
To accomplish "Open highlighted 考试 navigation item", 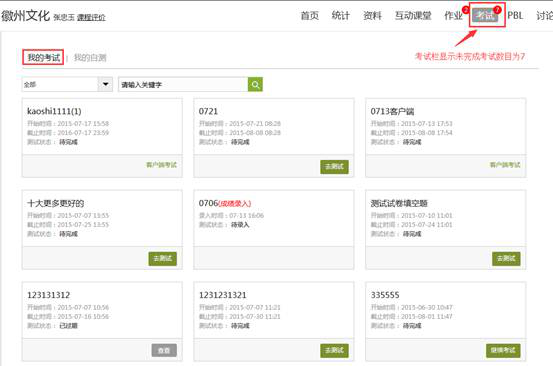I will [487, 15].
